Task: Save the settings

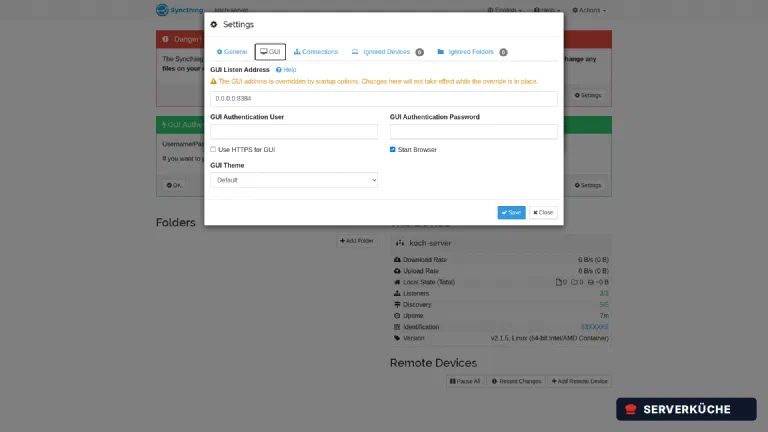Action: pyautogui.click(x=511, y=213)
